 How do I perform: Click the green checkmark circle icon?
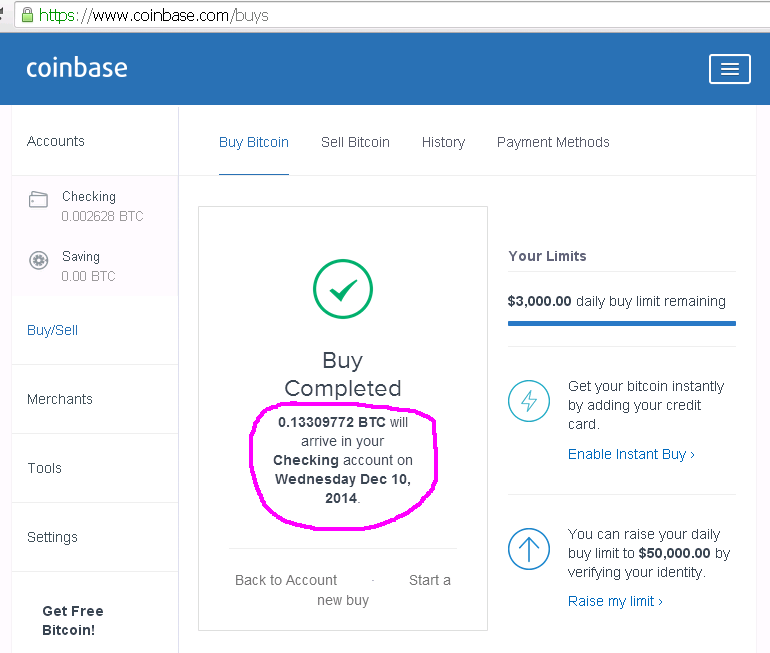tap(343, 289)
